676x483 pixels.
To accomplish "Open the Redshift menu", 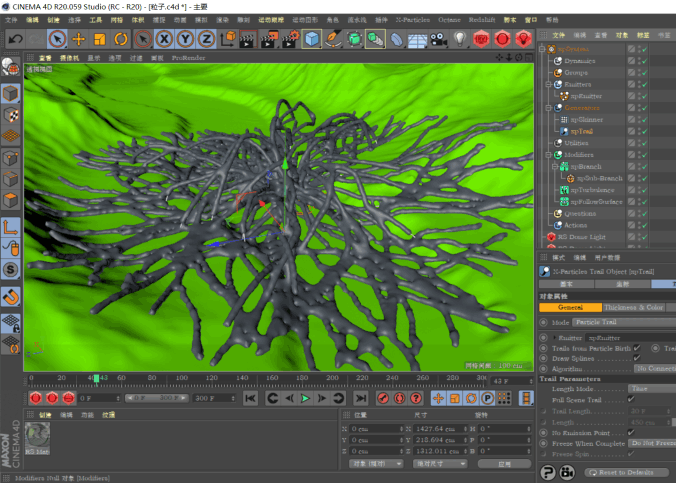I will tap(482, 20).
